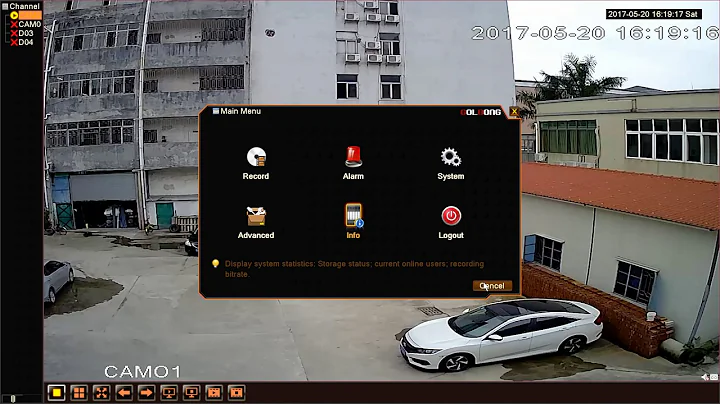
Task: Click the CAM01 label on the video
Action: pos(142,371)
